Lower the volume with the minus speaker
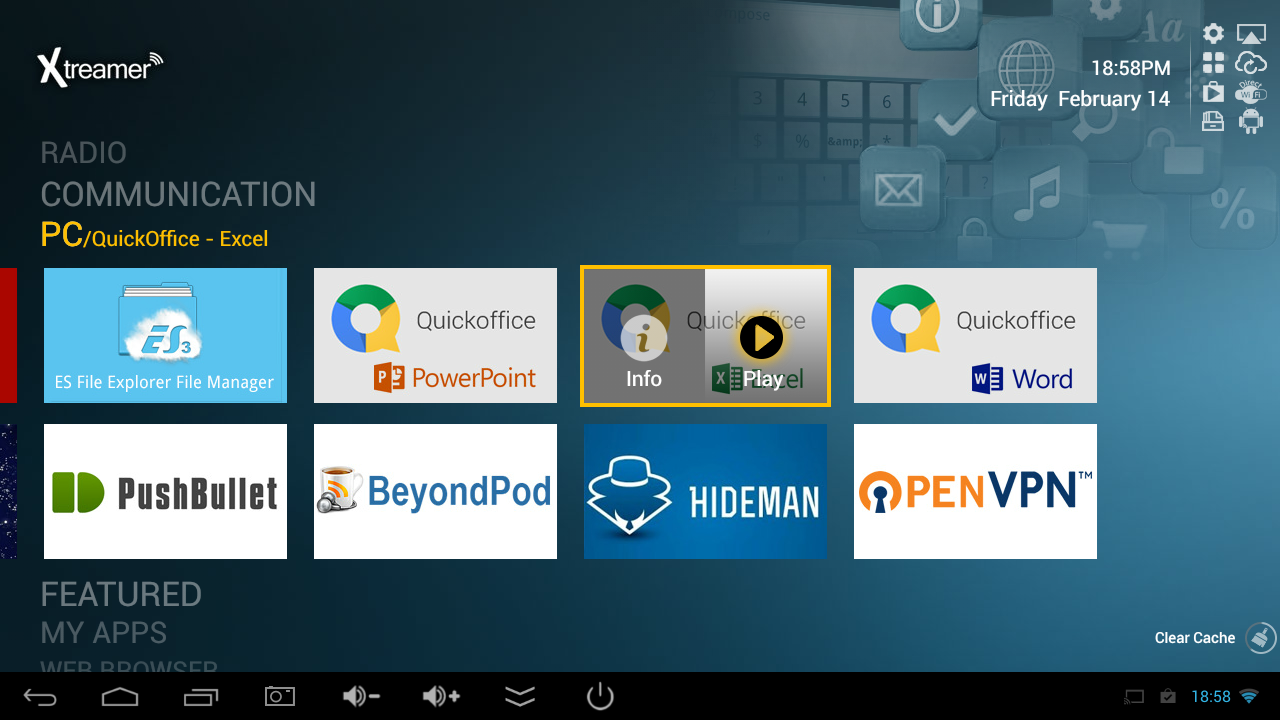The height and width of the screenshot is (720, 1280). click(361, 696)
